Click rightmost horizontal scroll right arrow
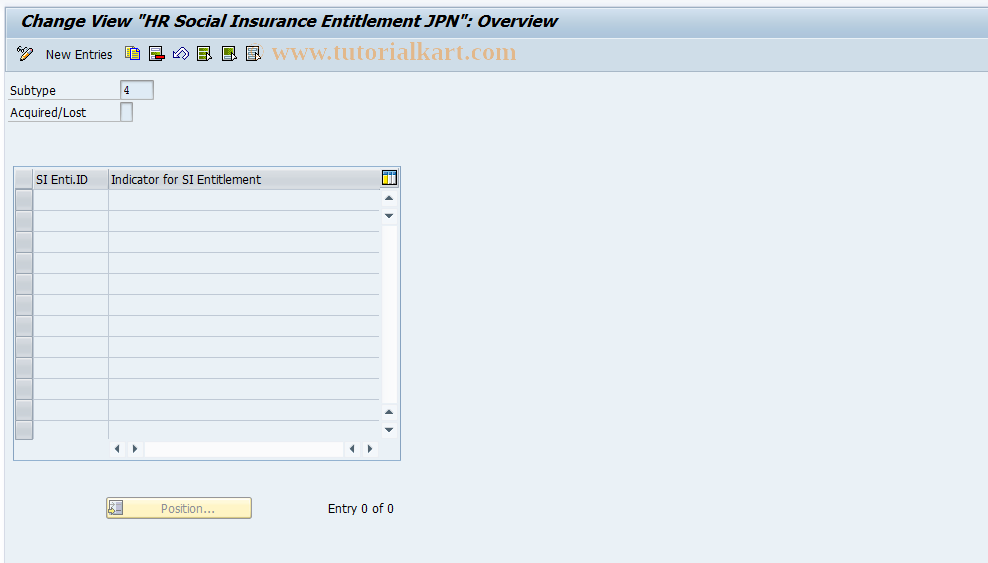The height and width of the screenshot is (563, 988). [370, 449]
